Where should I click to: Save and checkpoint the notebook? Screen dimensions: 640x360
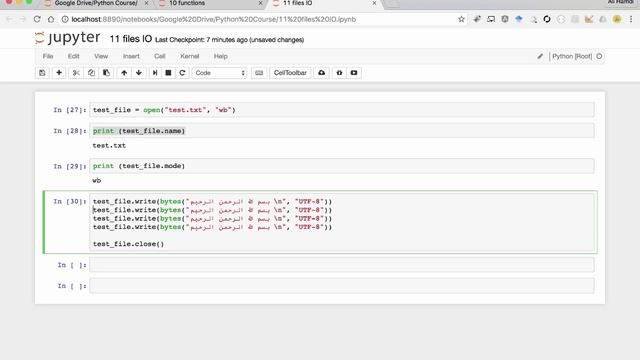click(42, 73)
